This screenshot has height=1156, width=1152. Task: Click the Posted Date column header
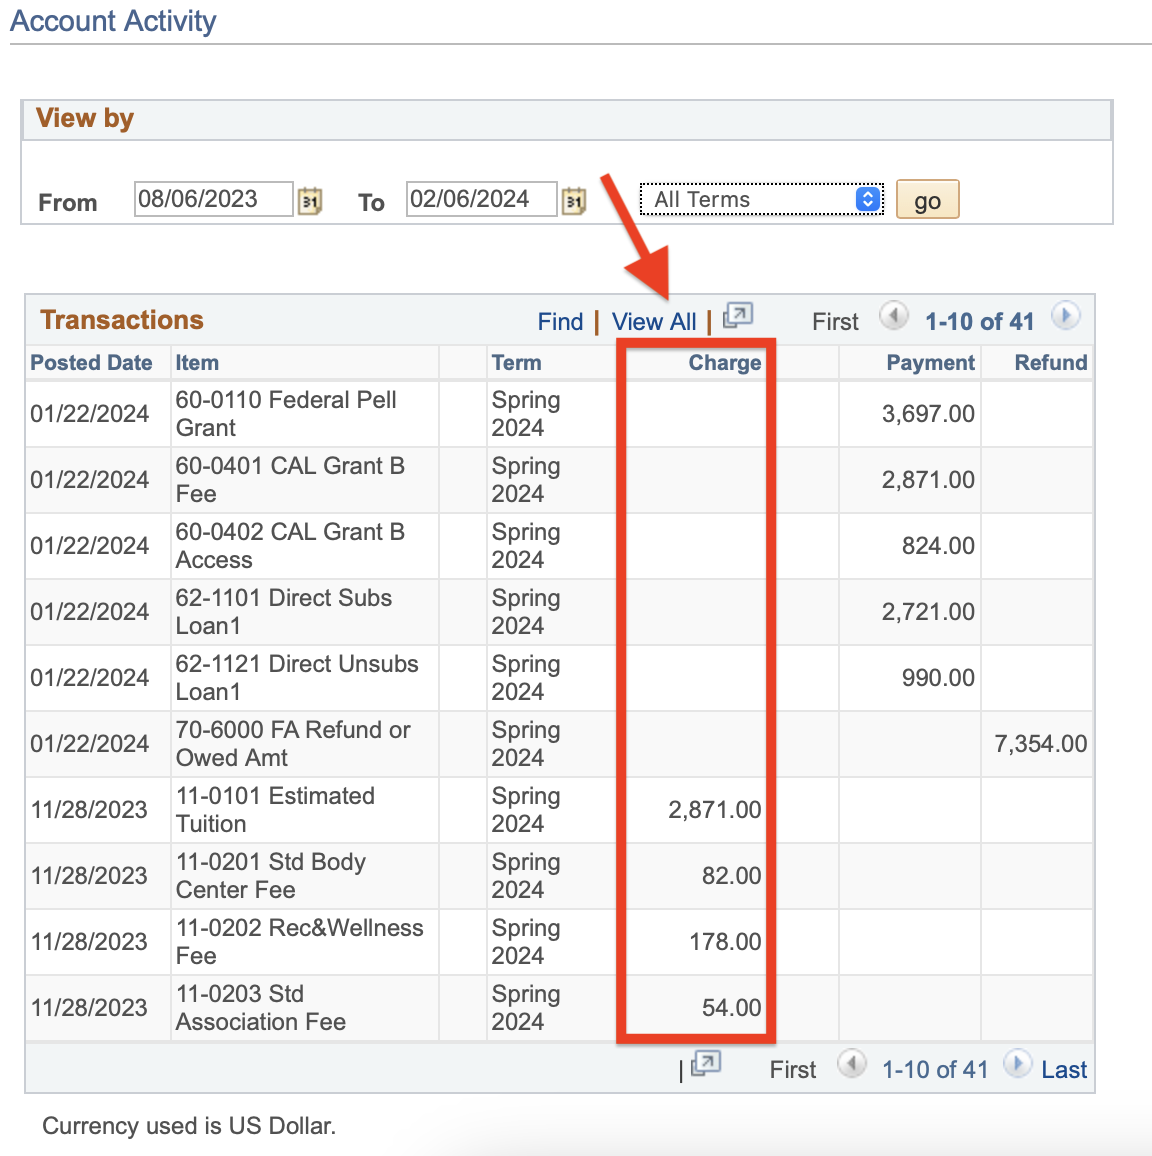(x=91, y=362)
